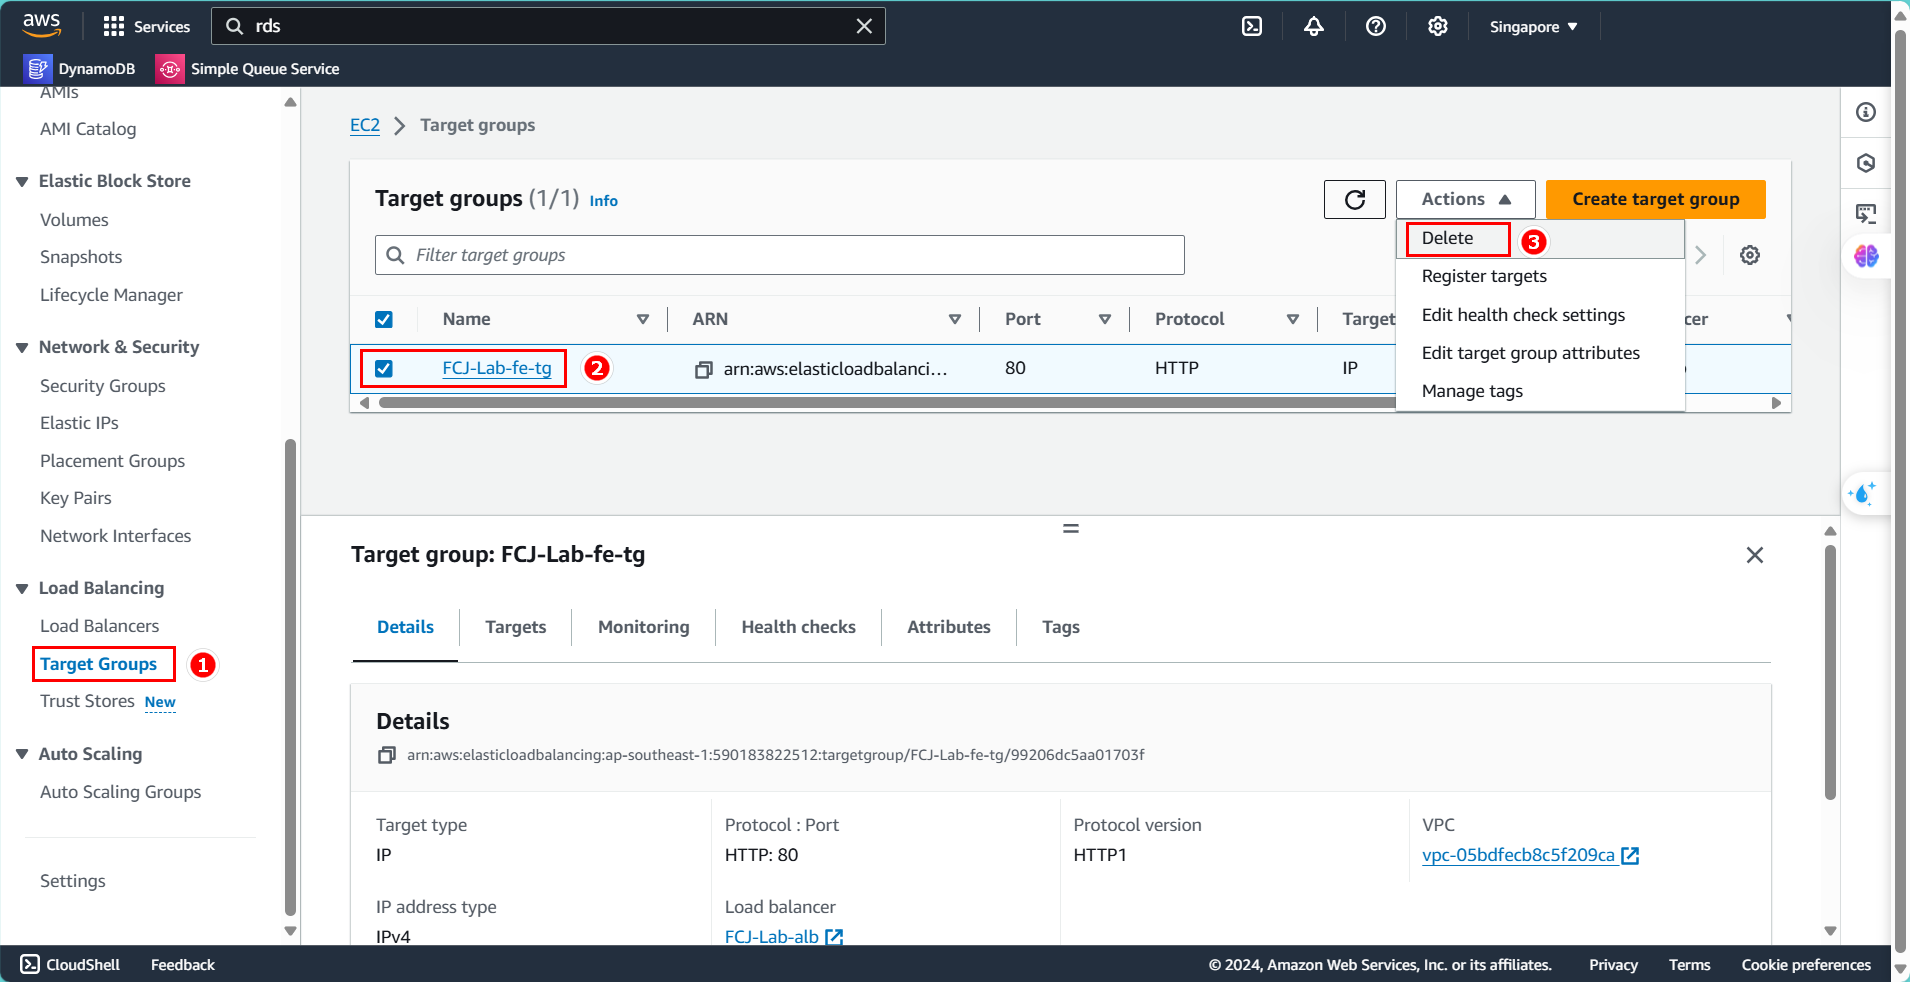Screen dimensions: 1910x982
Task: Clear the search box with X icon
Action: tap(864, 26)
